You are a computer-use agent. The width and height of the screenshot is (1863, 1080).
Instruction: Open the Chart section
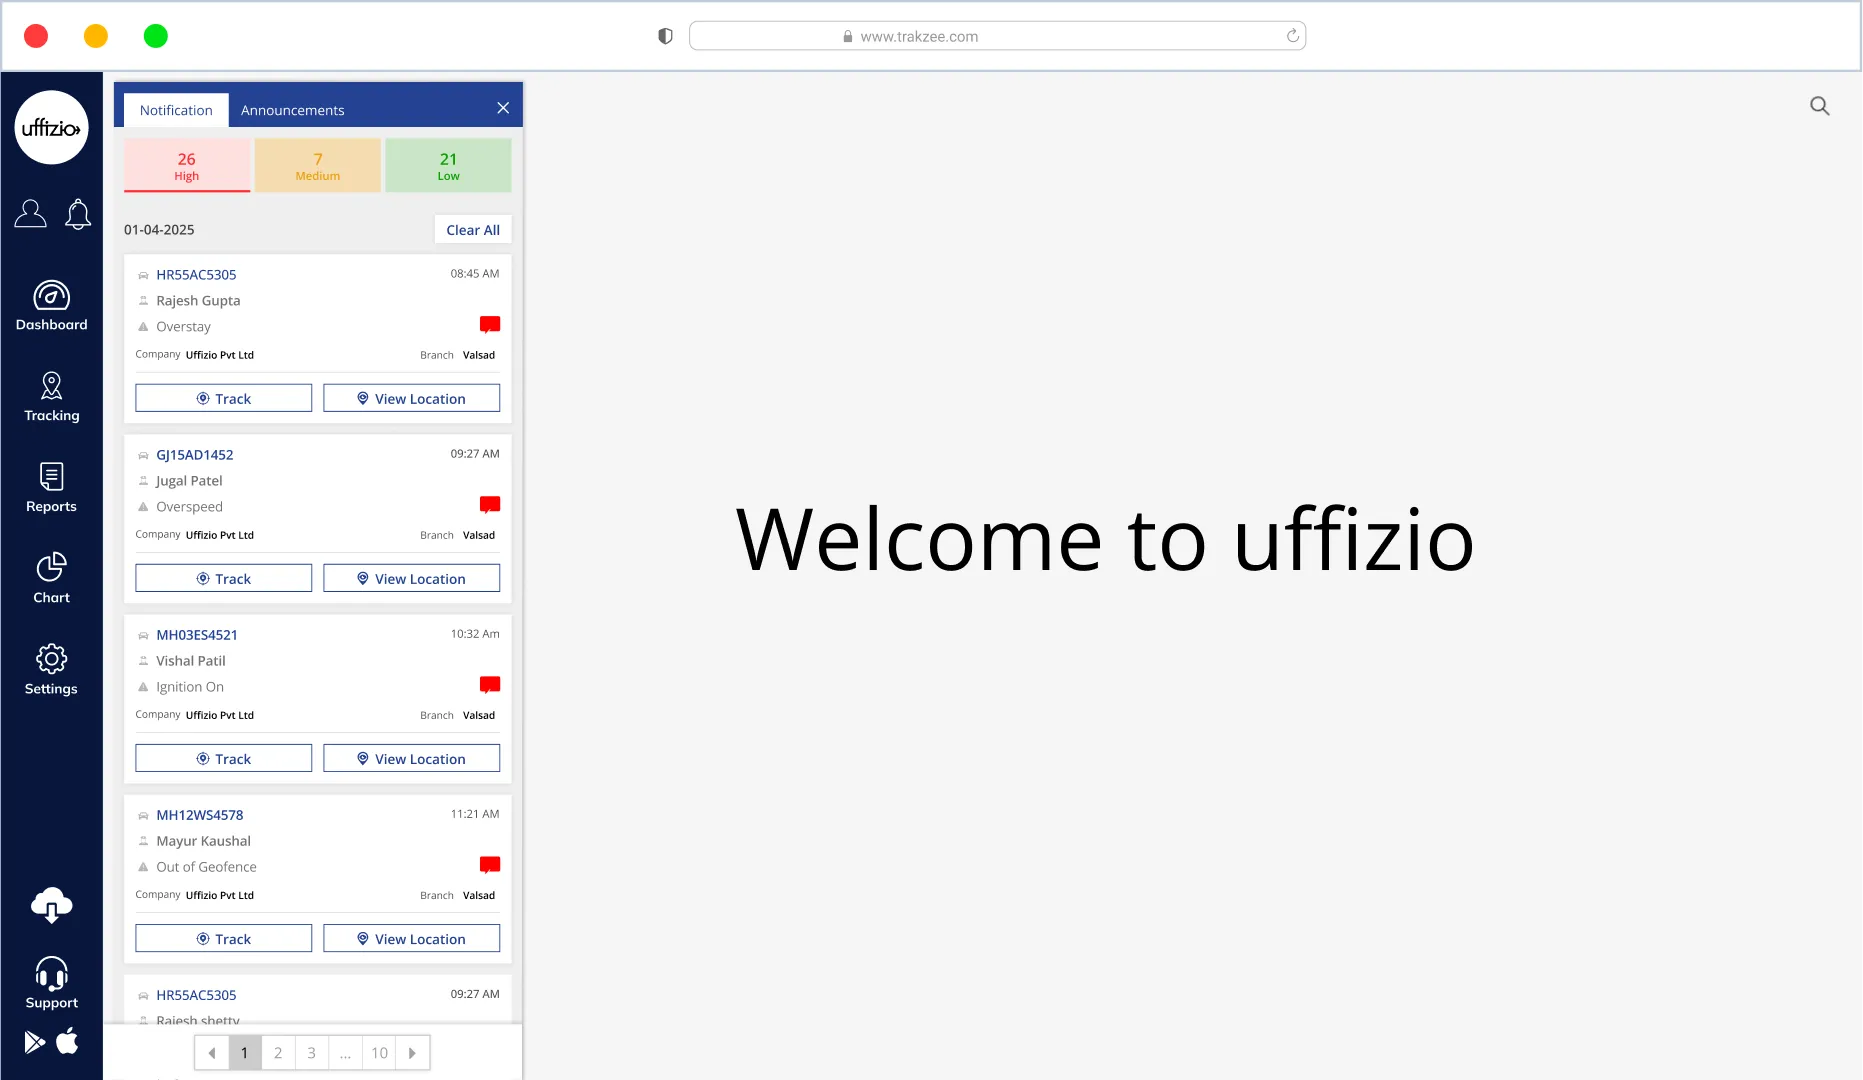[x=51, y=579]
